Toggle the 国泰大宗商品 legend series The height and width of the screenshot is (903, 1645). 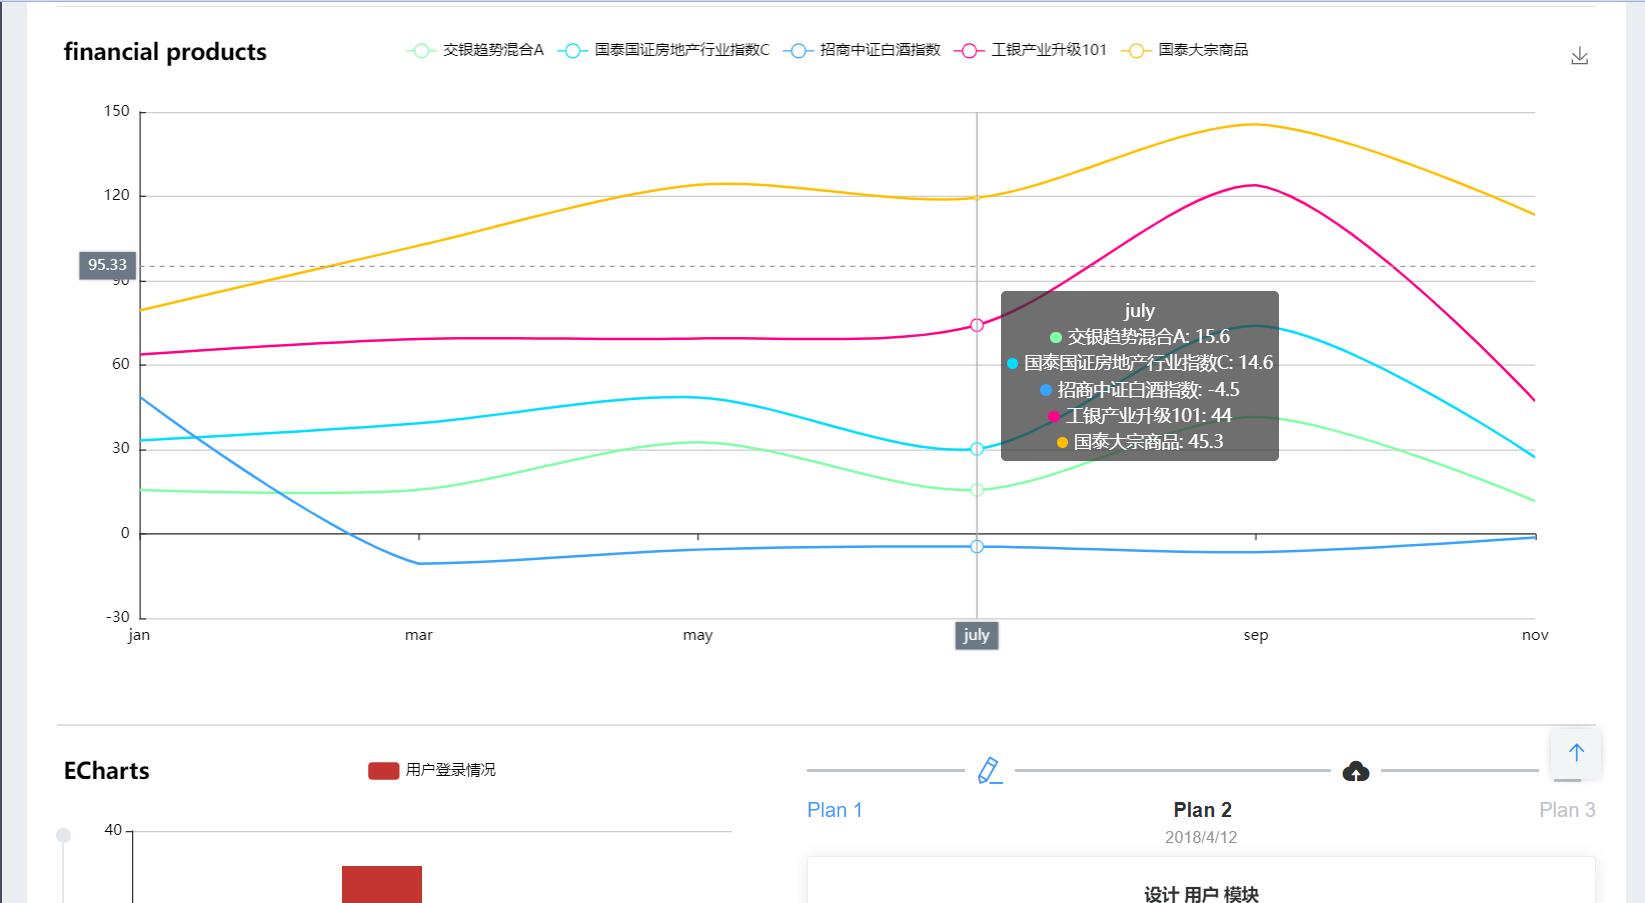(x=1185, y=50)
